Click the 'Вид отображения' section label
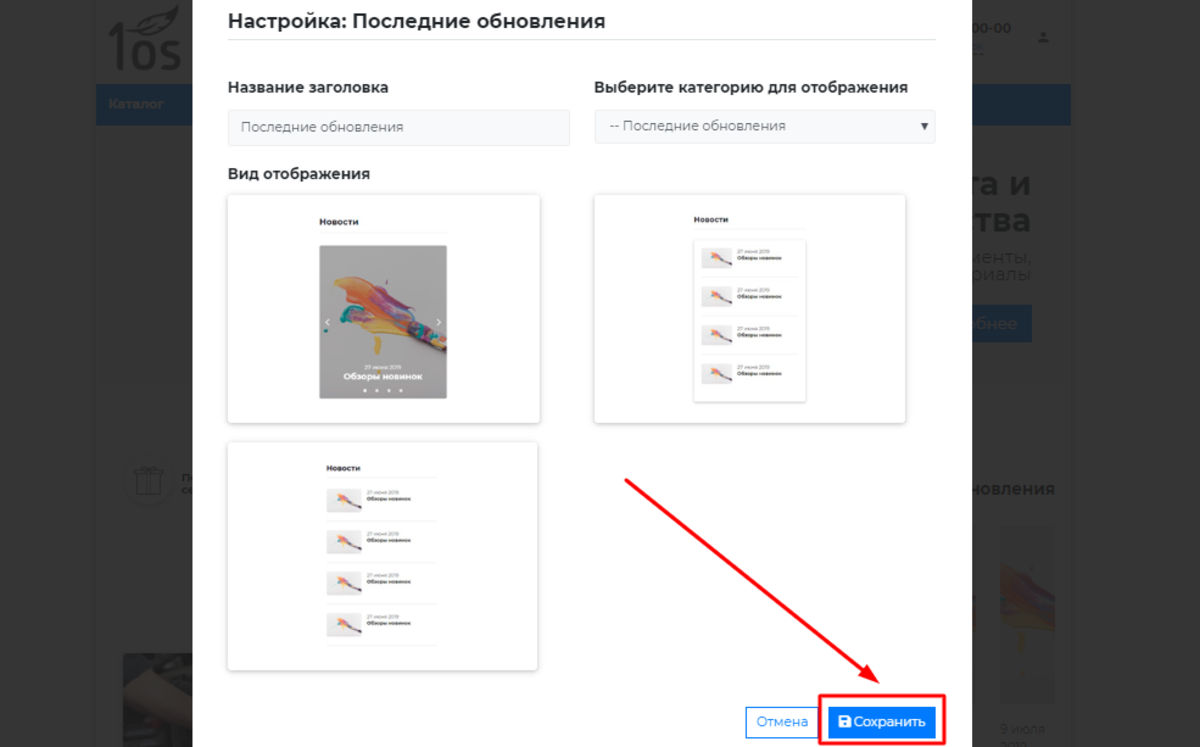This screenshot has width=1200, height=747. coord(299,174)
